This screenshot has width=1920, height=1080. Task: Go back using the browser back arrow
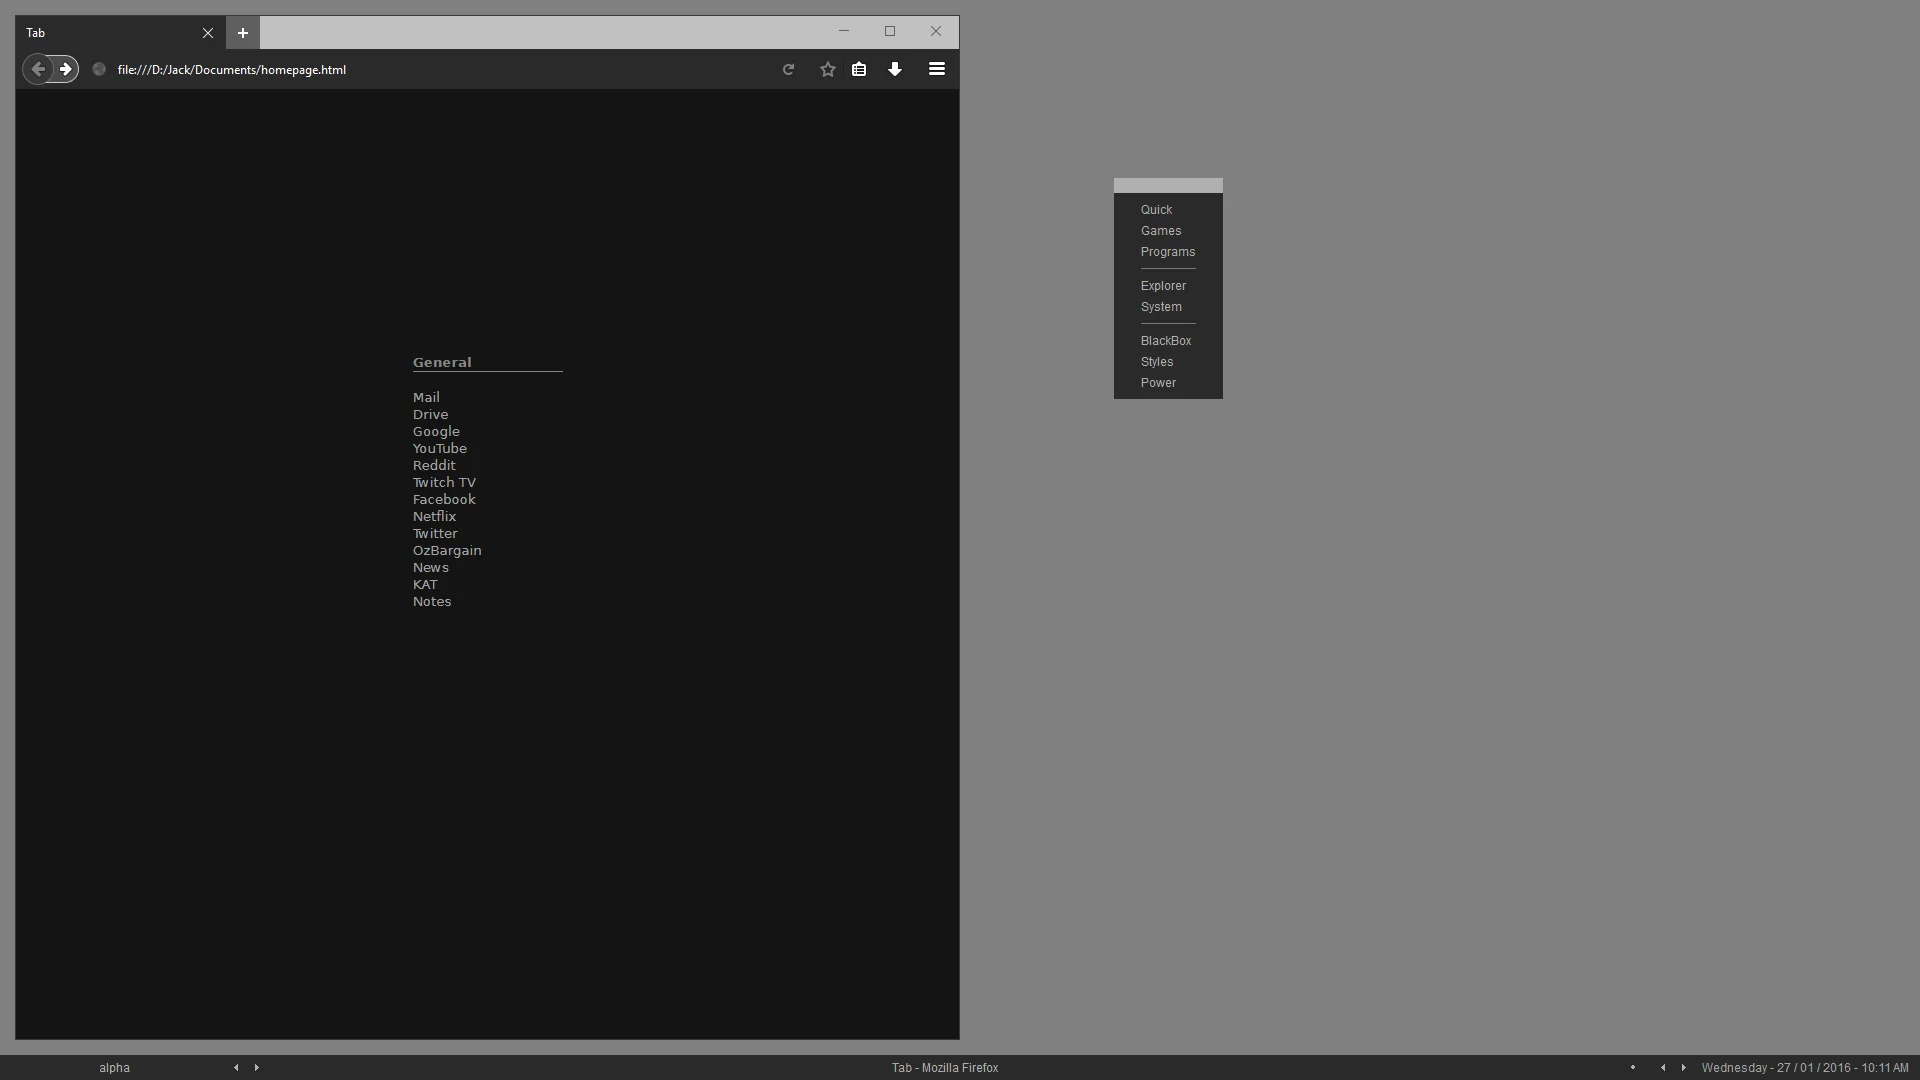coord(37,69)
